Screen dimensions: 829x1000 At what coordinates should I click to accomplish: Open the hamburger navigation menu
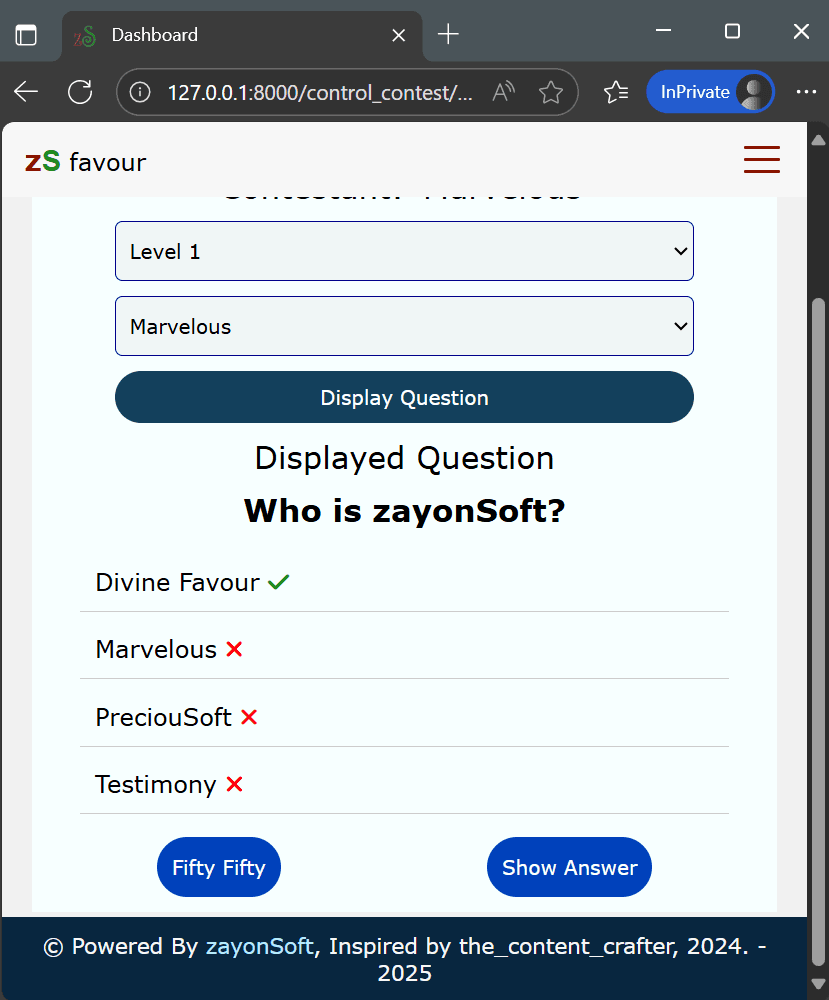click(761, 160)
